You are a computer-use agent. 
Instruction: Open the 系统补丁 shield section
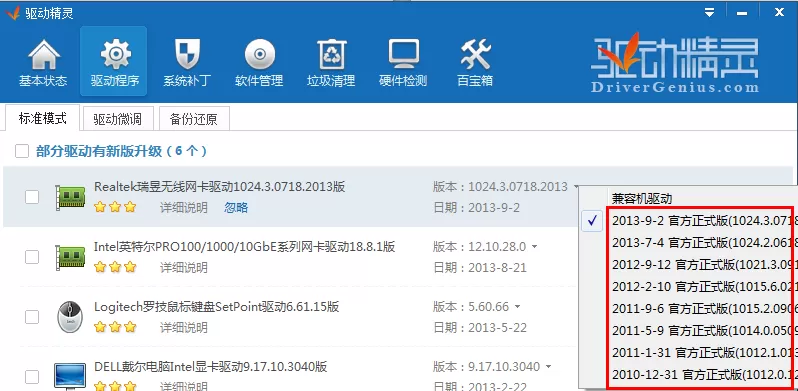coord(187,62)
